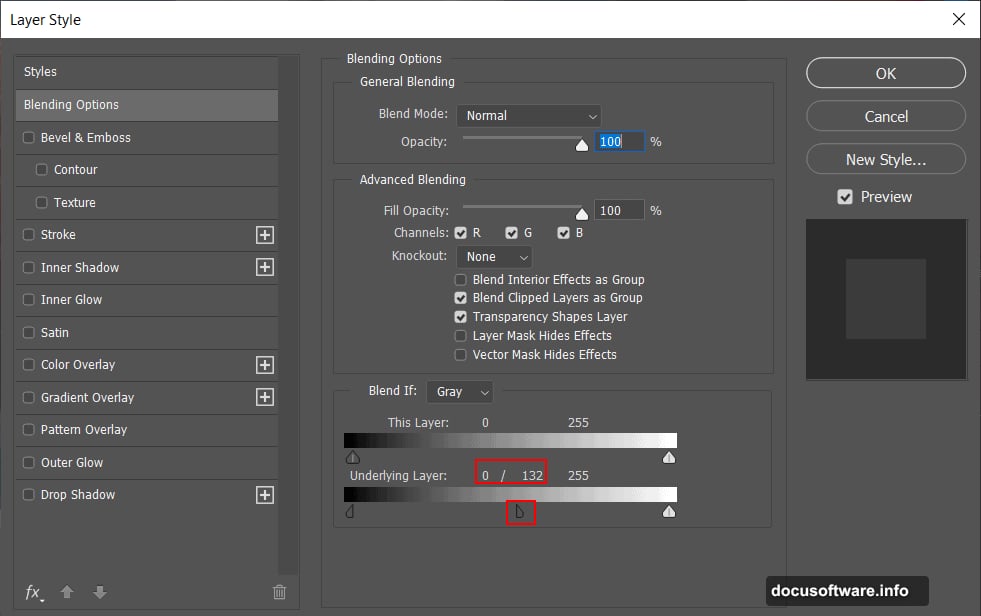Click the trash icon to delete effects

(279, 592)
